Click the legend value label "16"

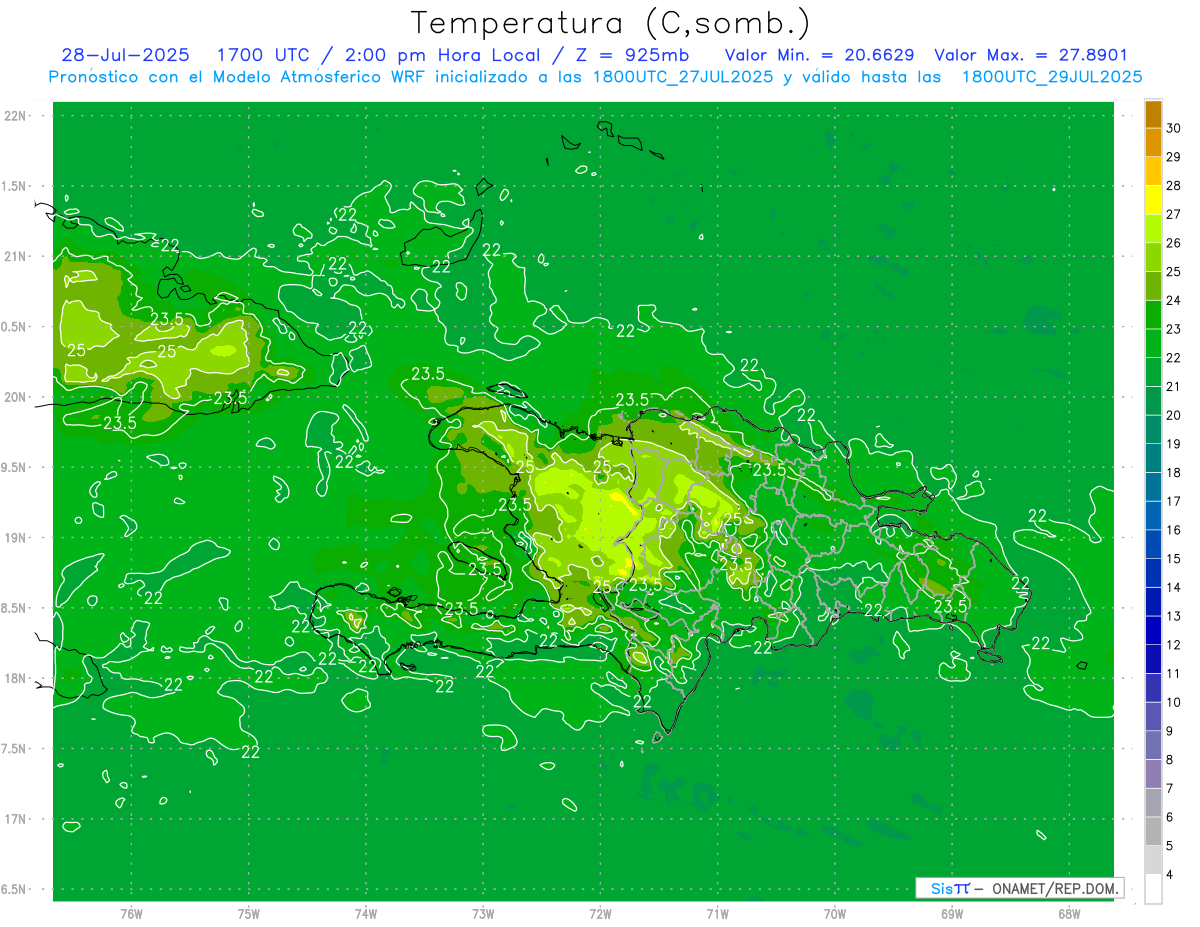(x=1174, y=530)
